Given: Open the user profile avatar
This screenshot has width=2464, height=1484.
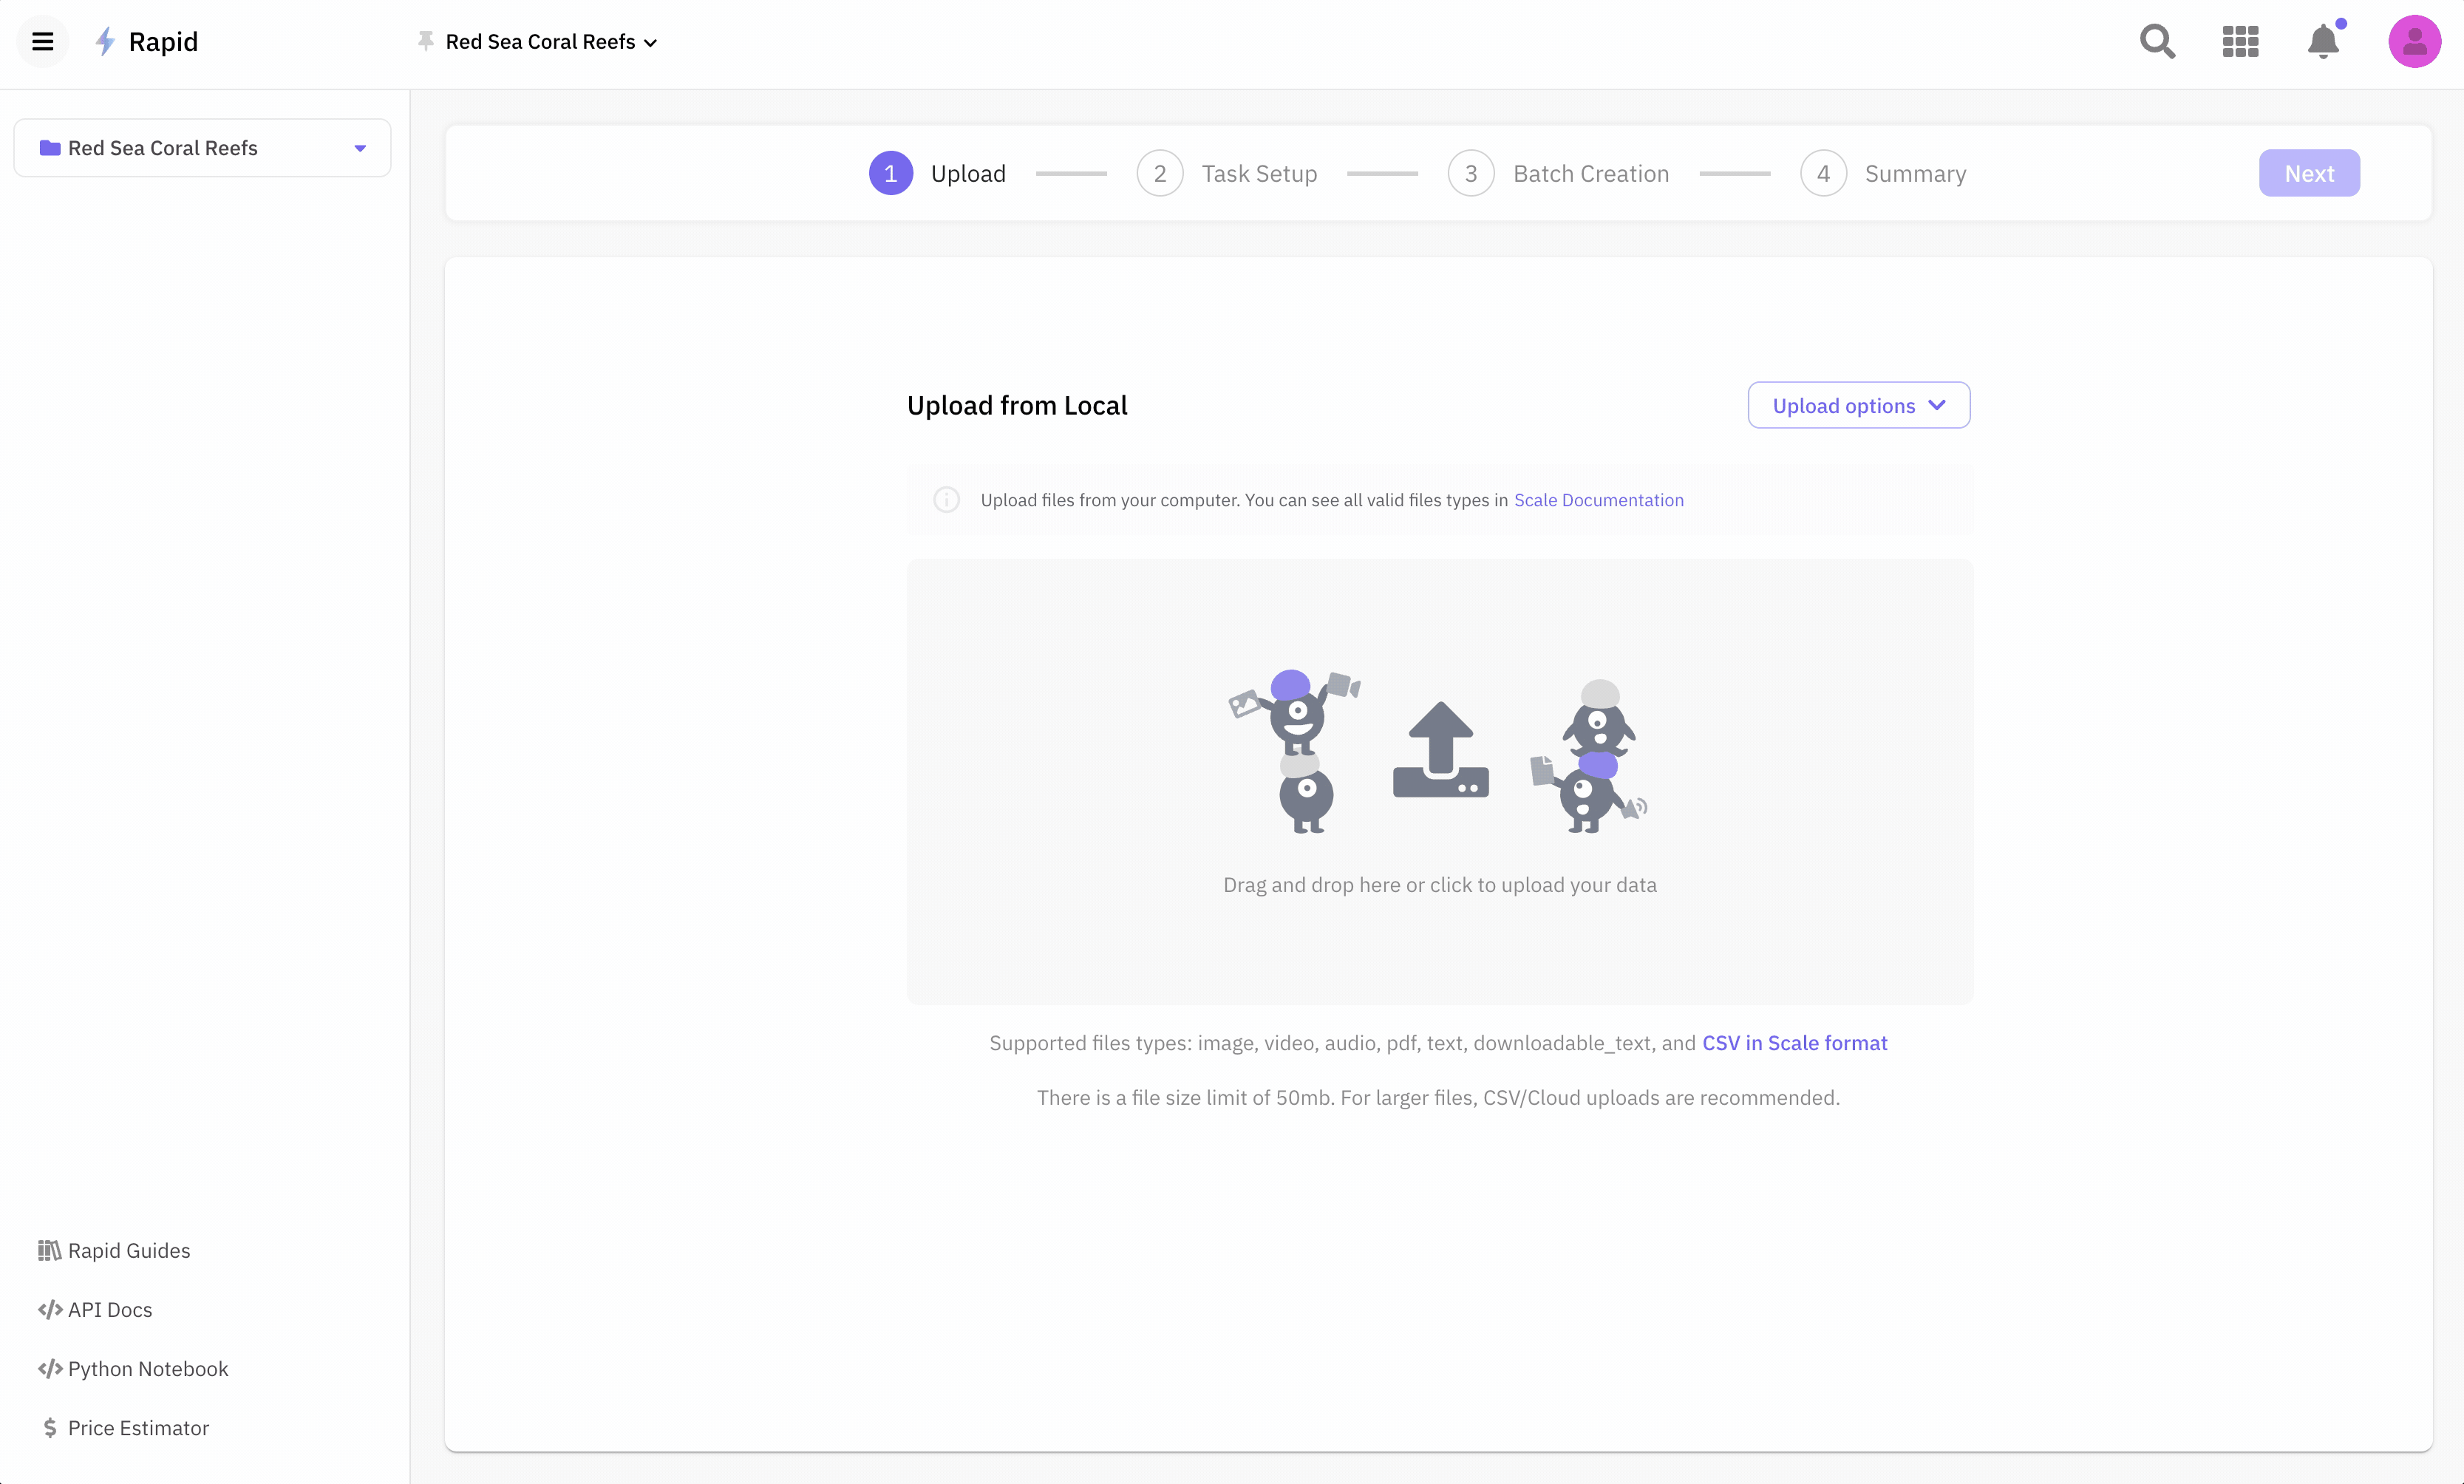Looking at the screenshot, I should [x=2414, y=41].
